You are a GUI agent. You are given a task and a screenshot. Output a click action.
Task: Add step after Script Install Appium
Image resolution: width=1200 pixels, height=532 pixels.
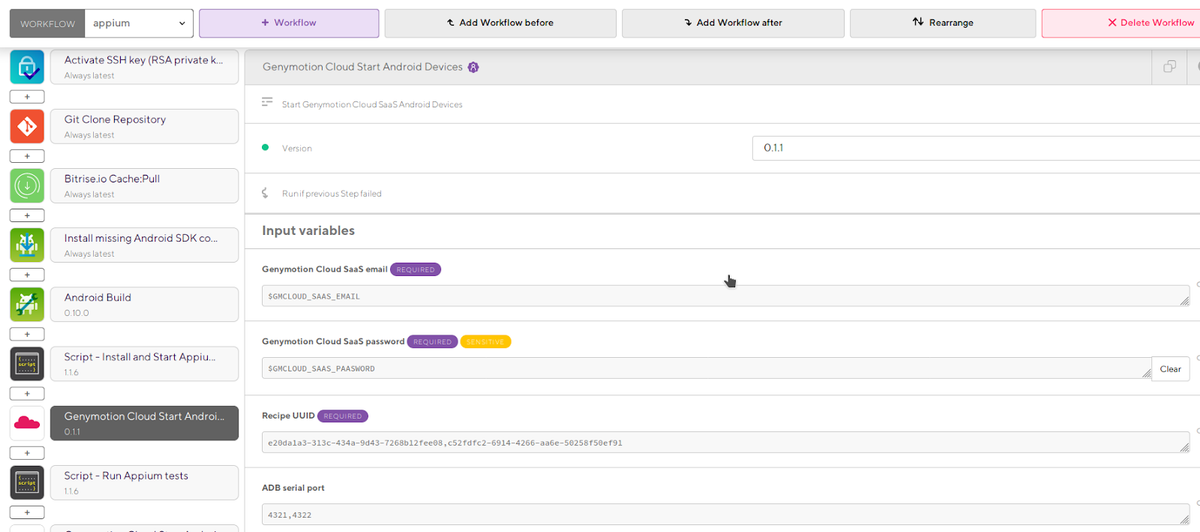27,394
